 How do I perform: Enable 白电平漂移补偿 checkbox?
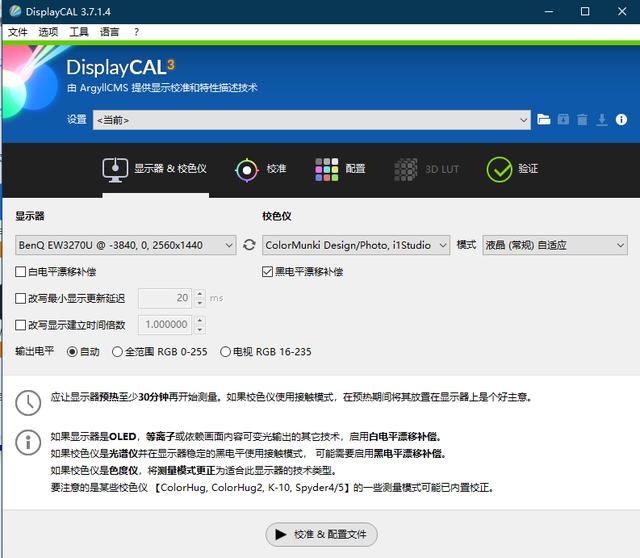pos(20,272)
